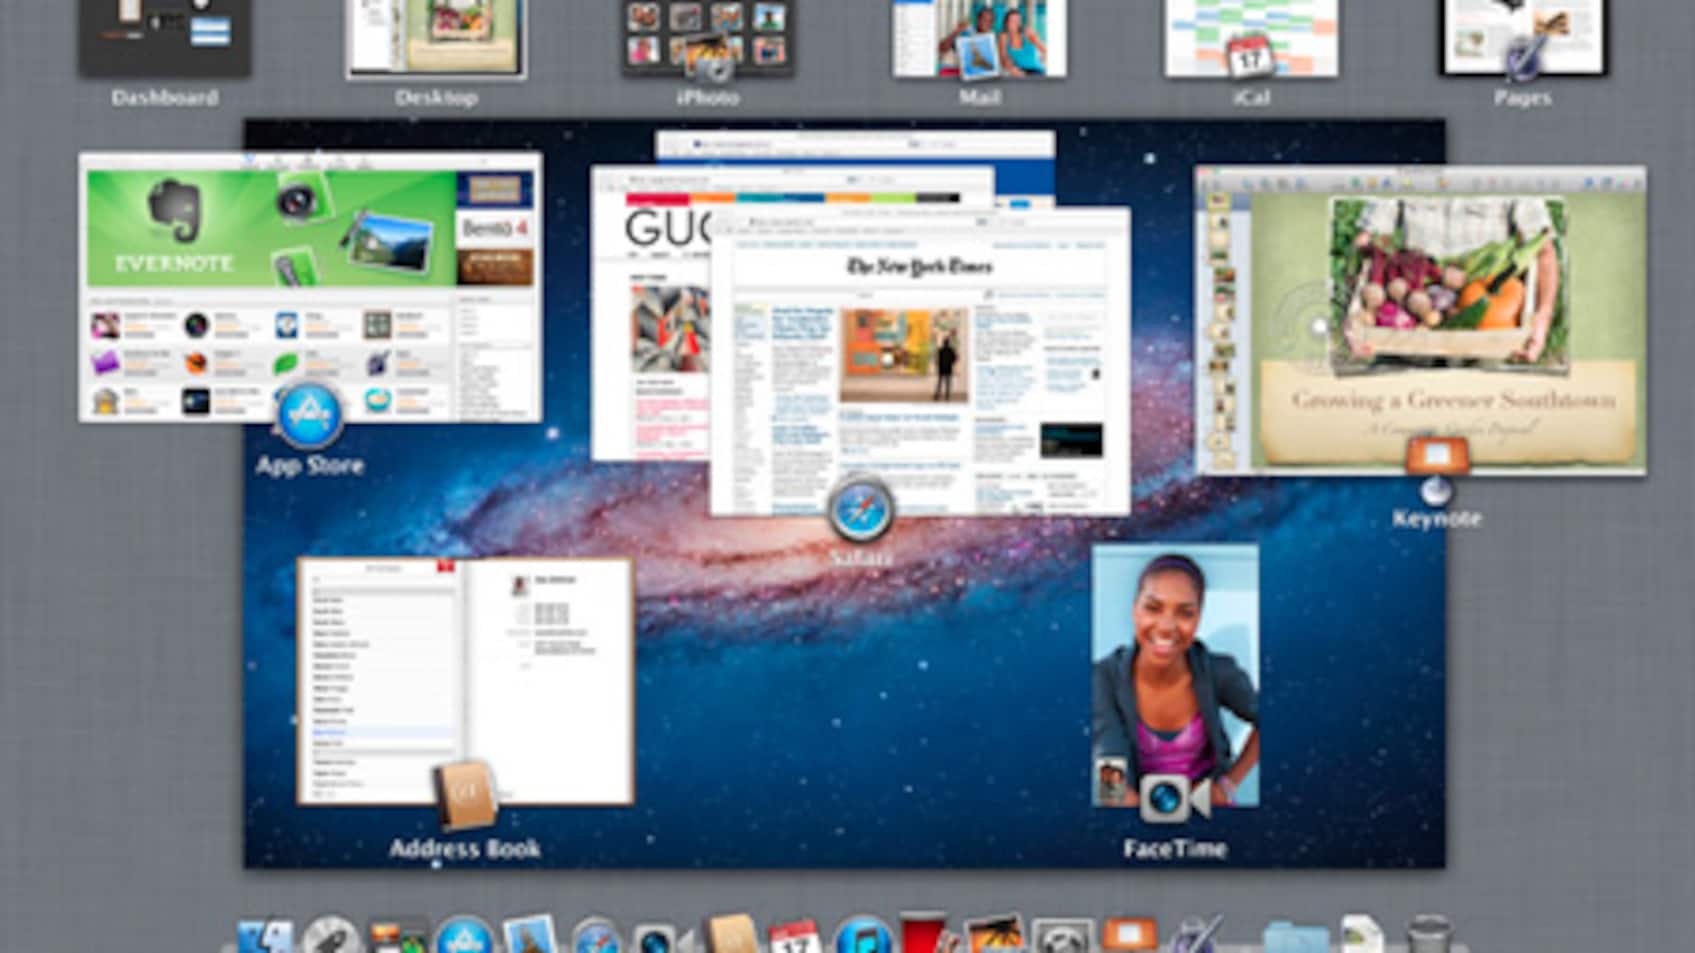Select the New York Times Safari window

point(920,361)
